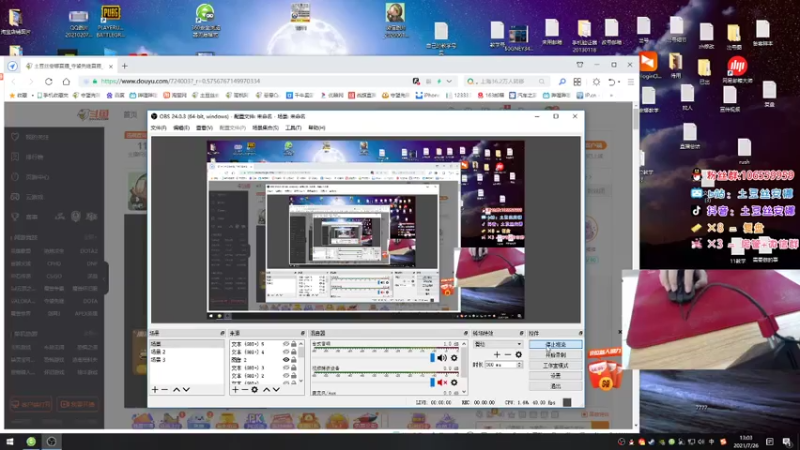Open the browser hamburger main menu
Screen dimensions: 800x450
[631, 82]
